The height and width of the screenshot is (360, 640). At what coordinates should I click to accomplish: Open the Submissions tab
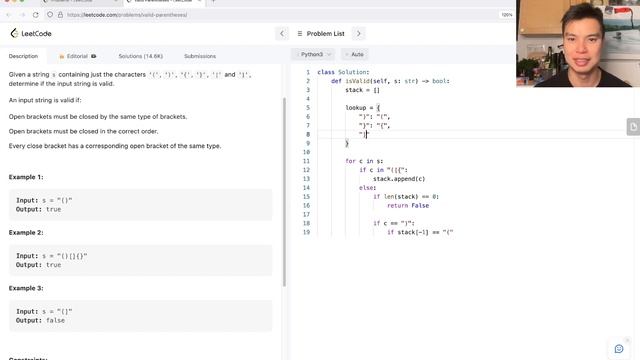pyautogui.click(x=200, y=56)
